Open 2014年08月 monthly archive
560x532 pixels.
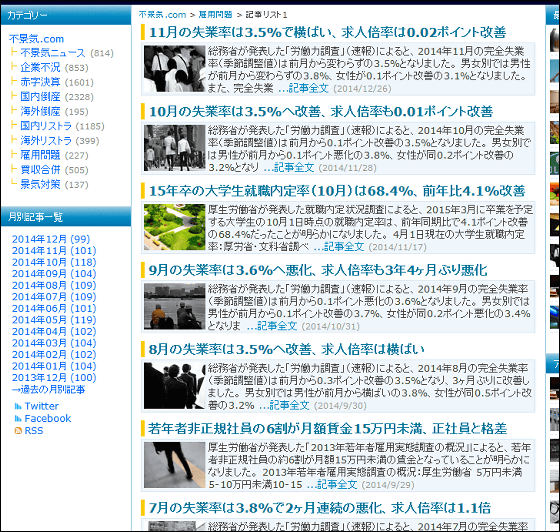tap(54, 285)
